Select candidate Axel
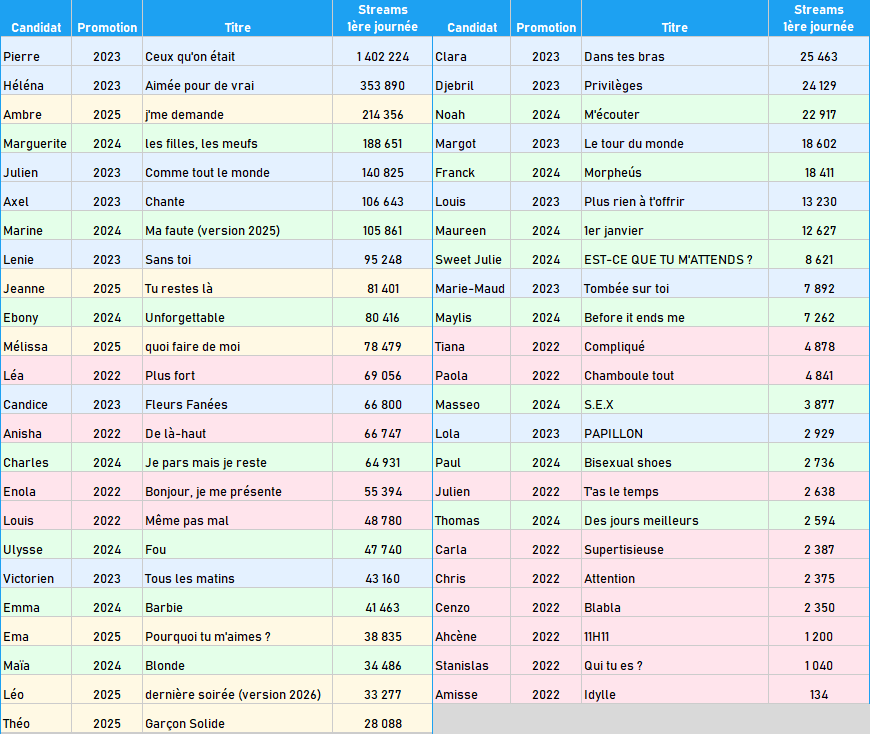Image resolution: width=870 pixels, height=734 pixels. coord(36,196)
